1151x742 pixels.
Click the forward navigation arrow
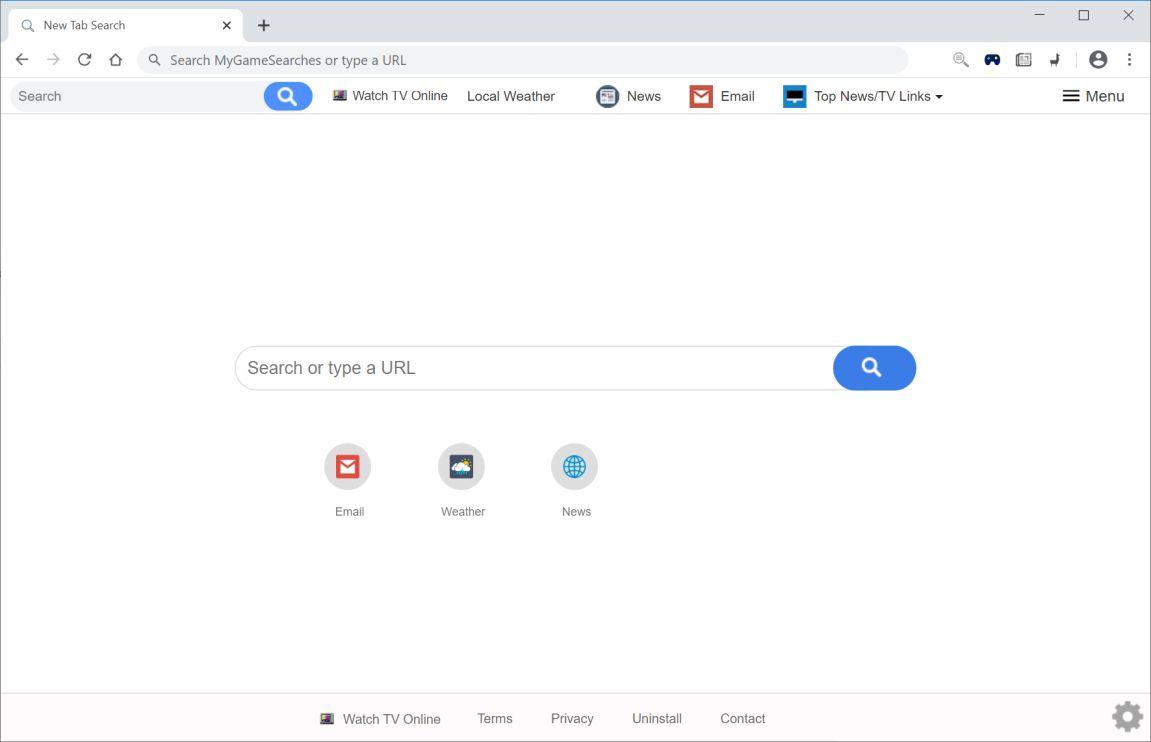pos(53,59)
